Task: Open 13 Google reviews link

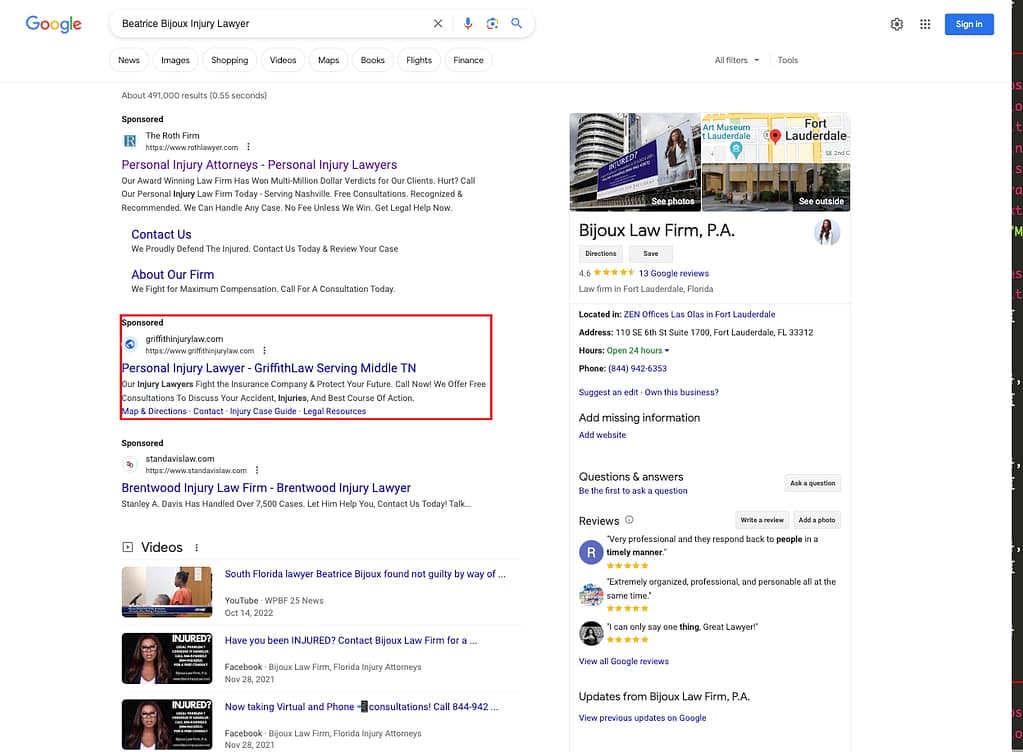Action: point(673,273)
